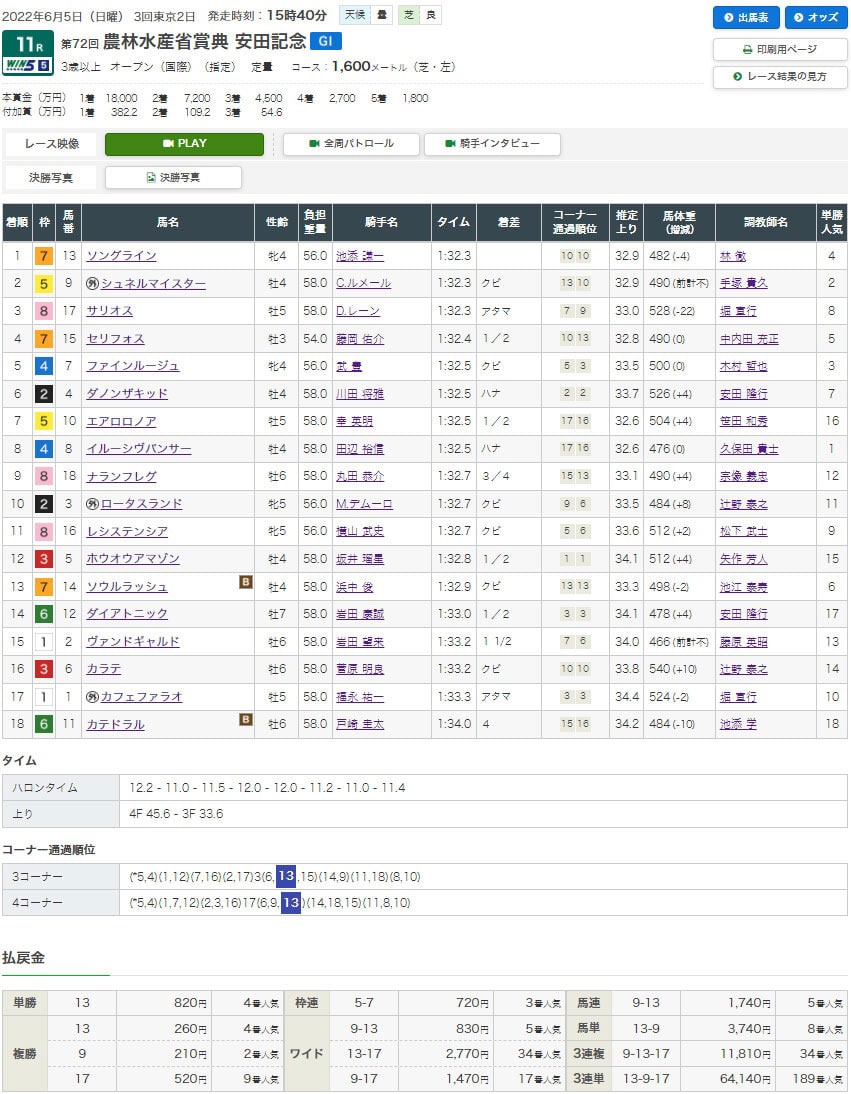Click the foreign-bred 外 mark beside シュネルマイスター

click(93, 284)
